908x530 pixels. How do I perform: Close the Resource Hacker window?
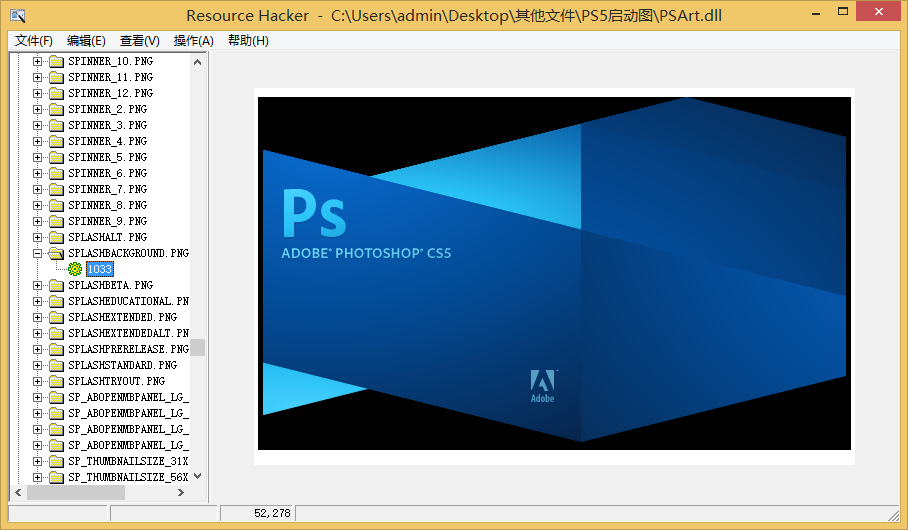click(x=878, y=12)
